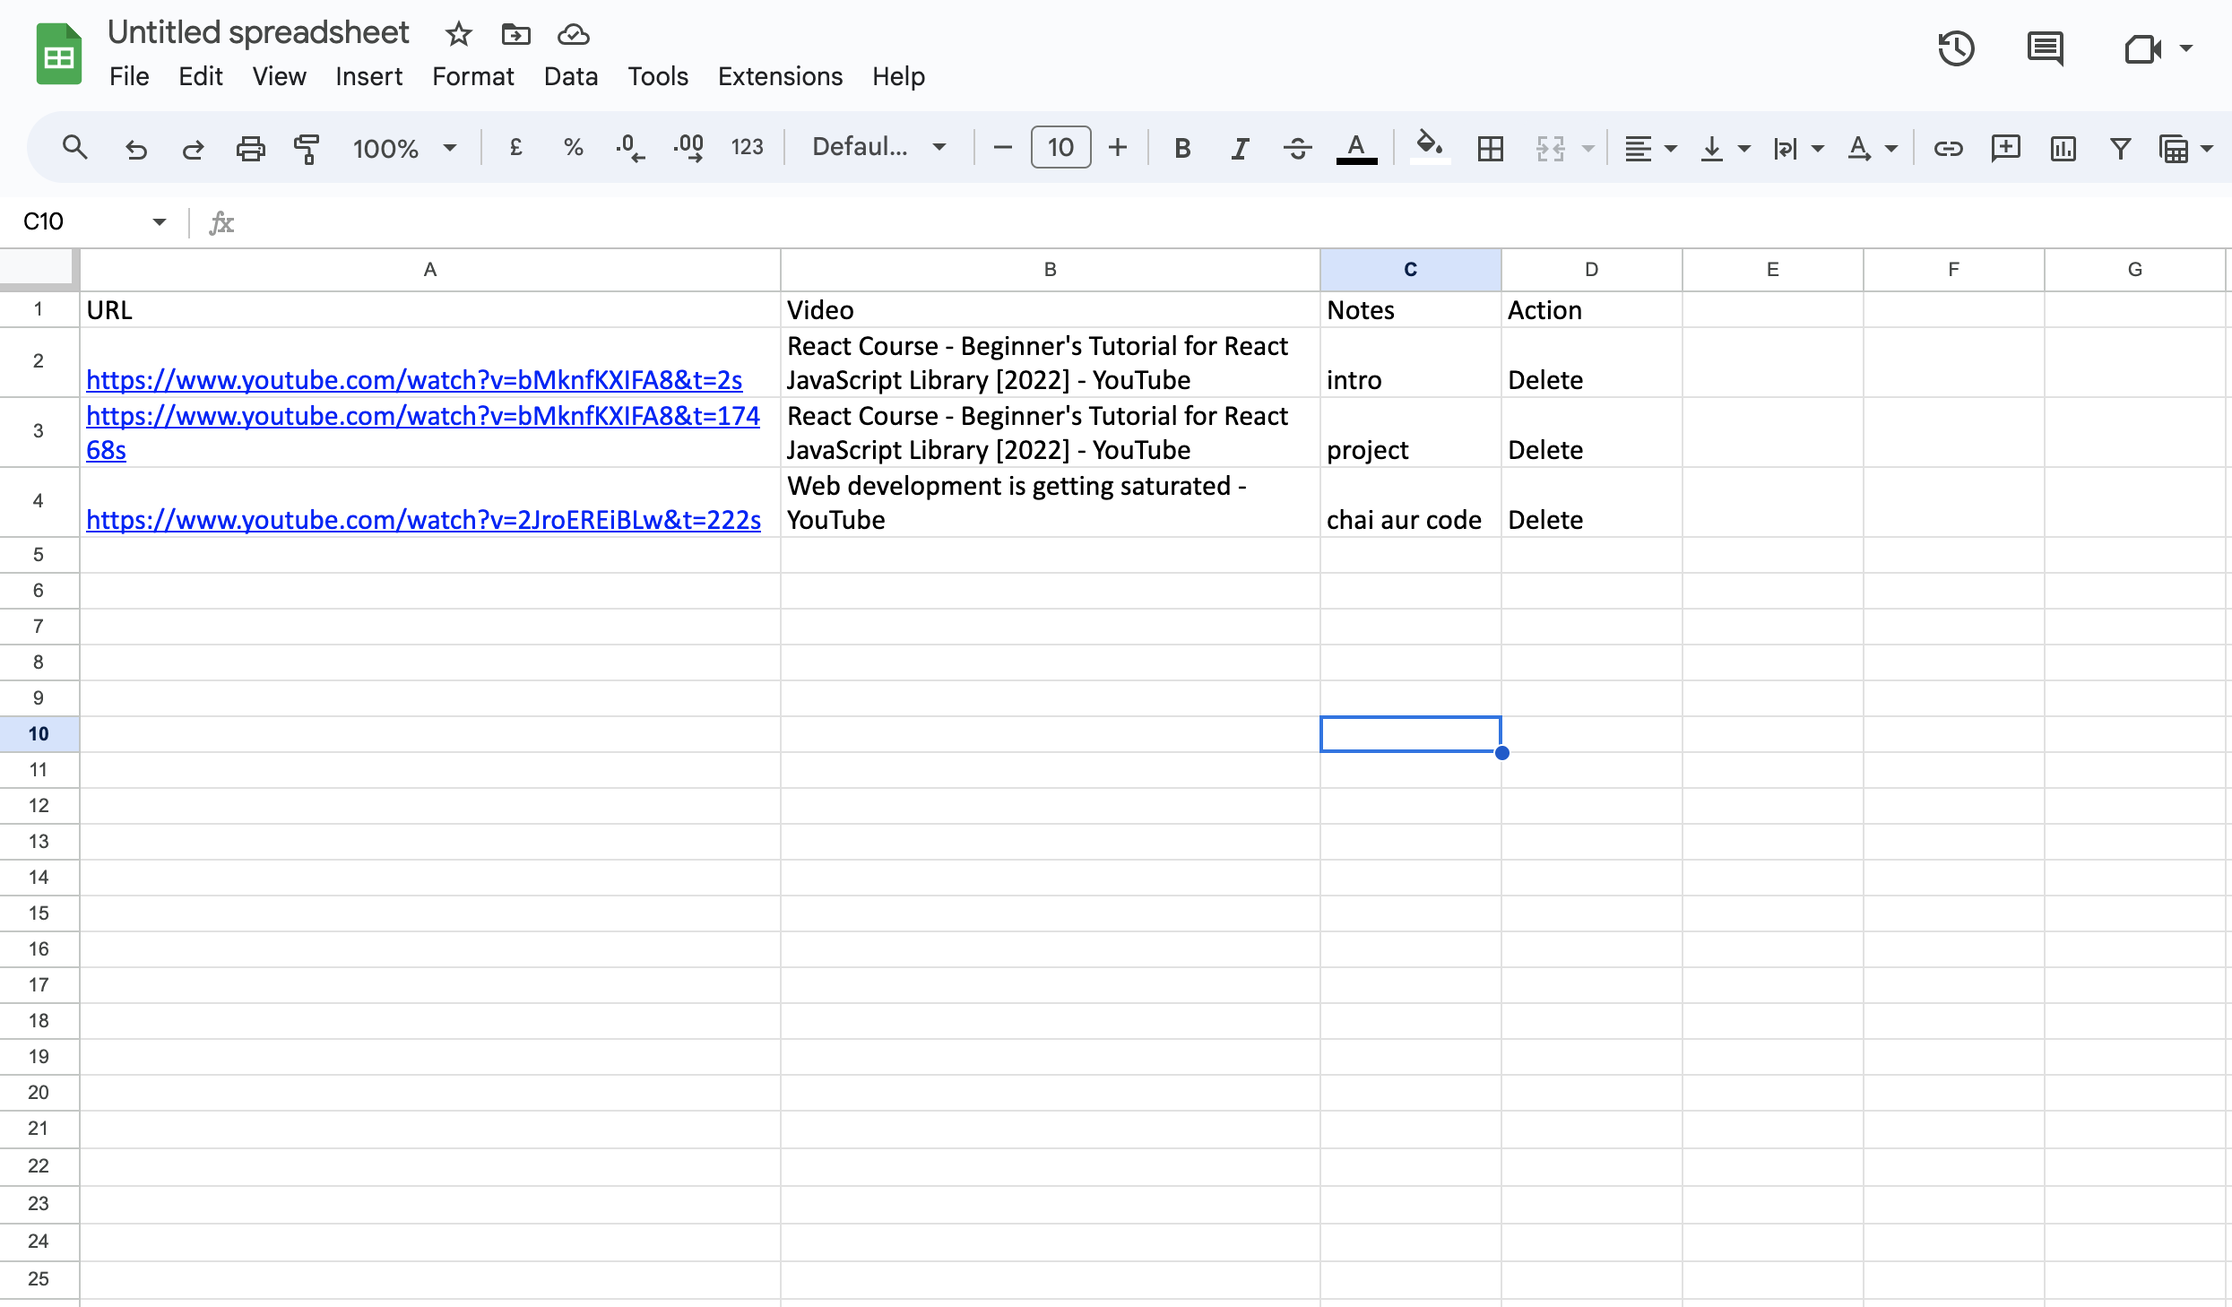Toggle strikethrough formatting
Screen dimensions: 2232x1307
pos(1297,148)
